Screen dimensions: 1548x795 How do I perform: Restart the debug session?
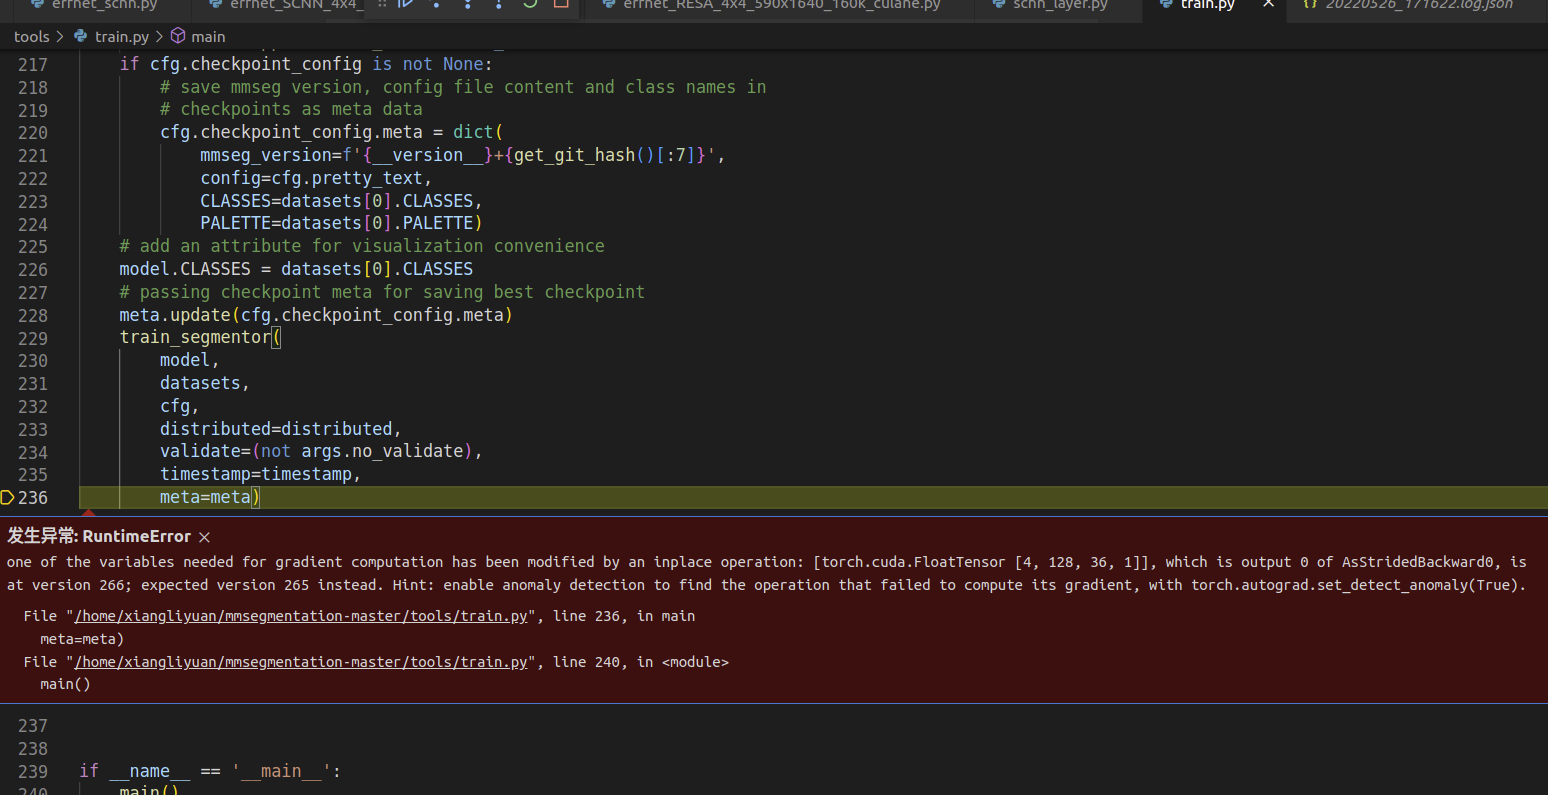[530, 5]
